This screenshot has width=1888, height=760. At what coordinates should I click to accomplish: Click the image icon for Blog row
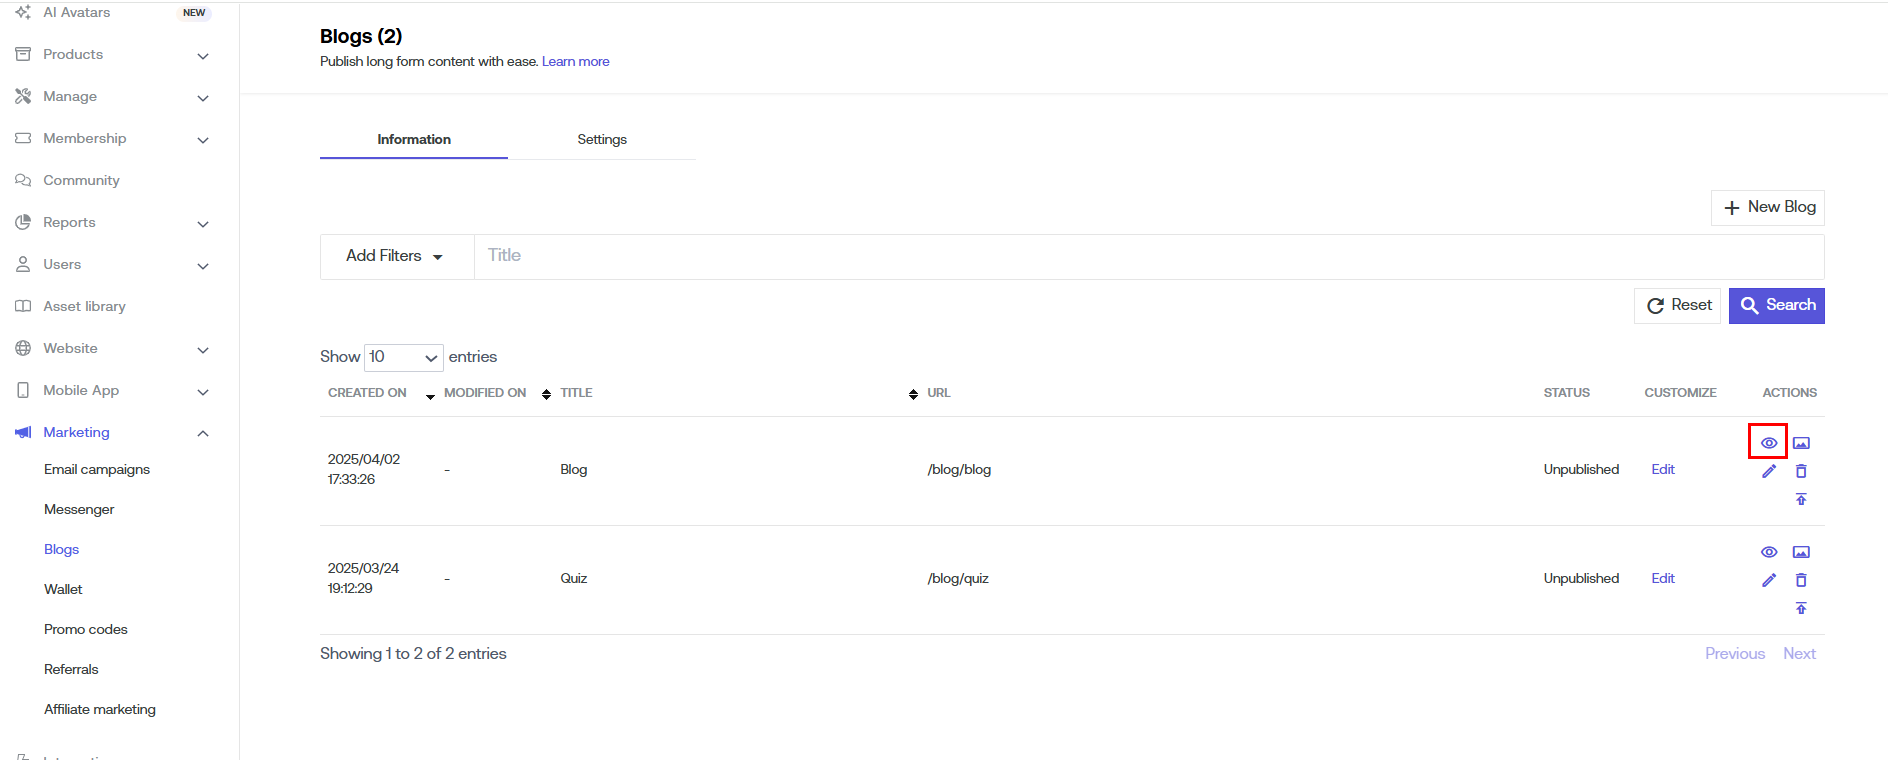click(1801, 443)
